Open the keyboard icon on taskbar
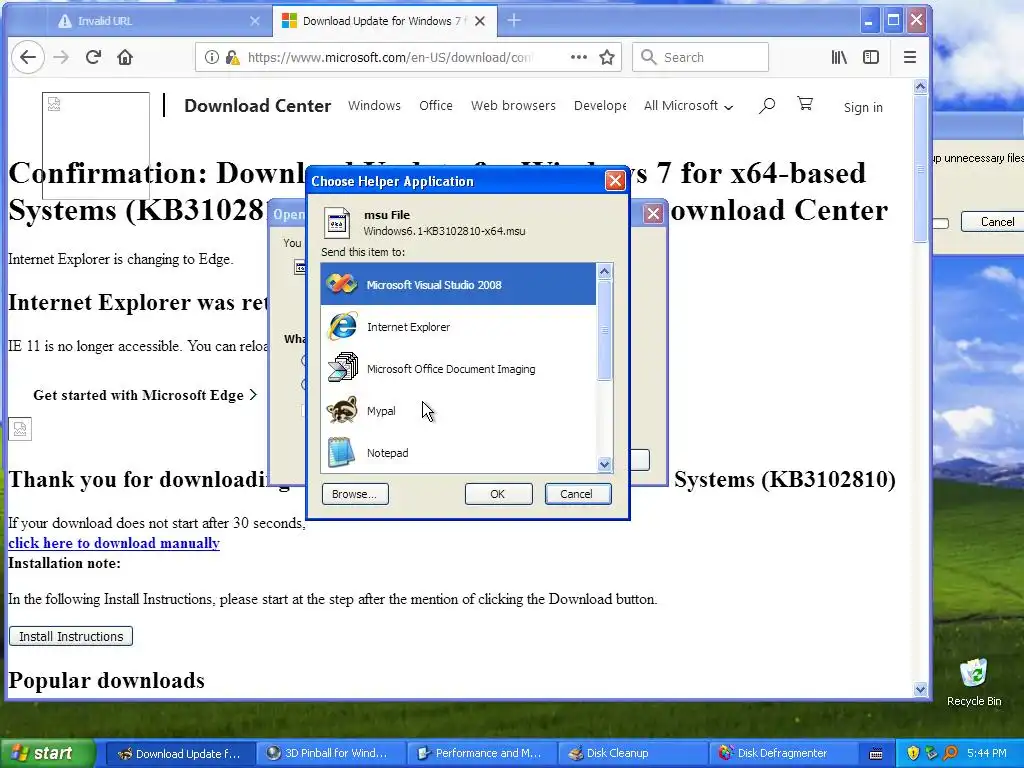This screenshot has width=1024, height=768. tap(876, 754)
